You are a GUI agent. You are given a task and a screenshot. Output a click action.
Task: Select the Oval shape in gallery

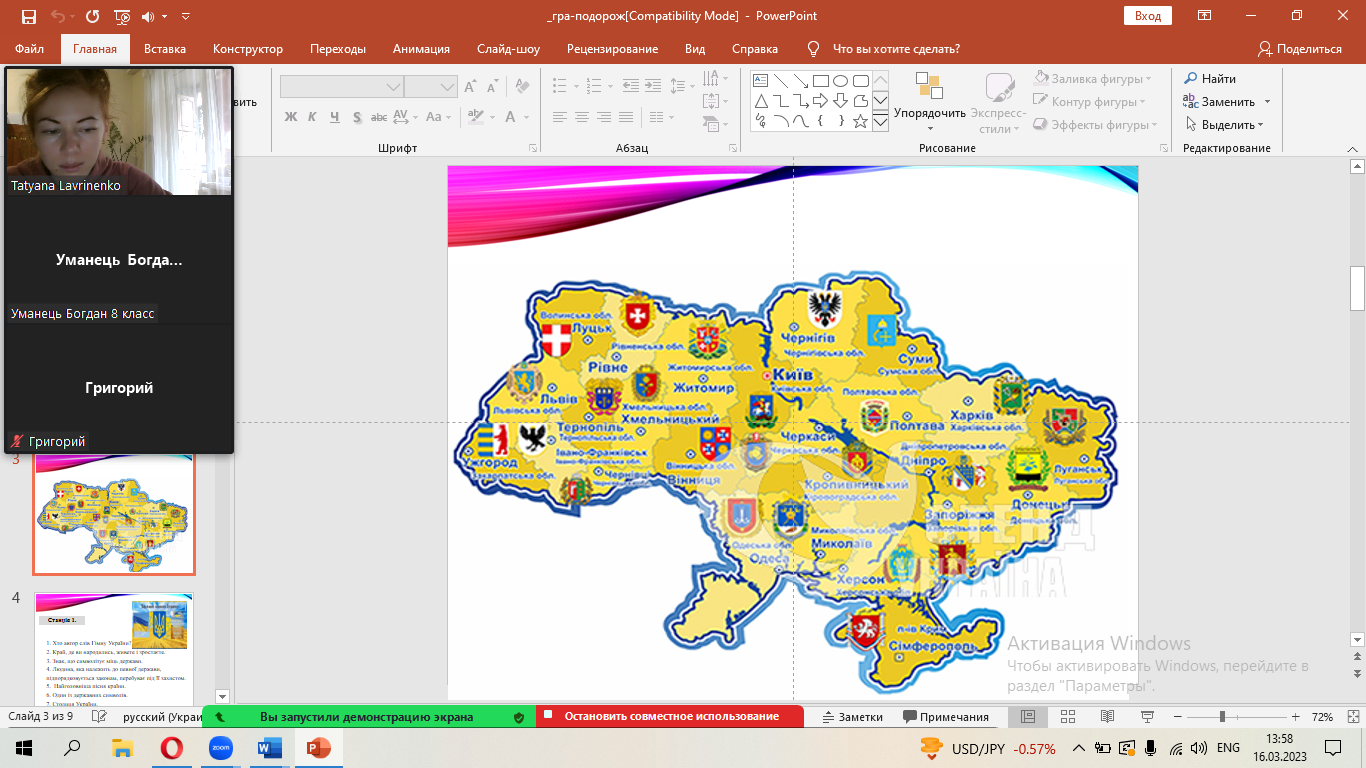840,81
